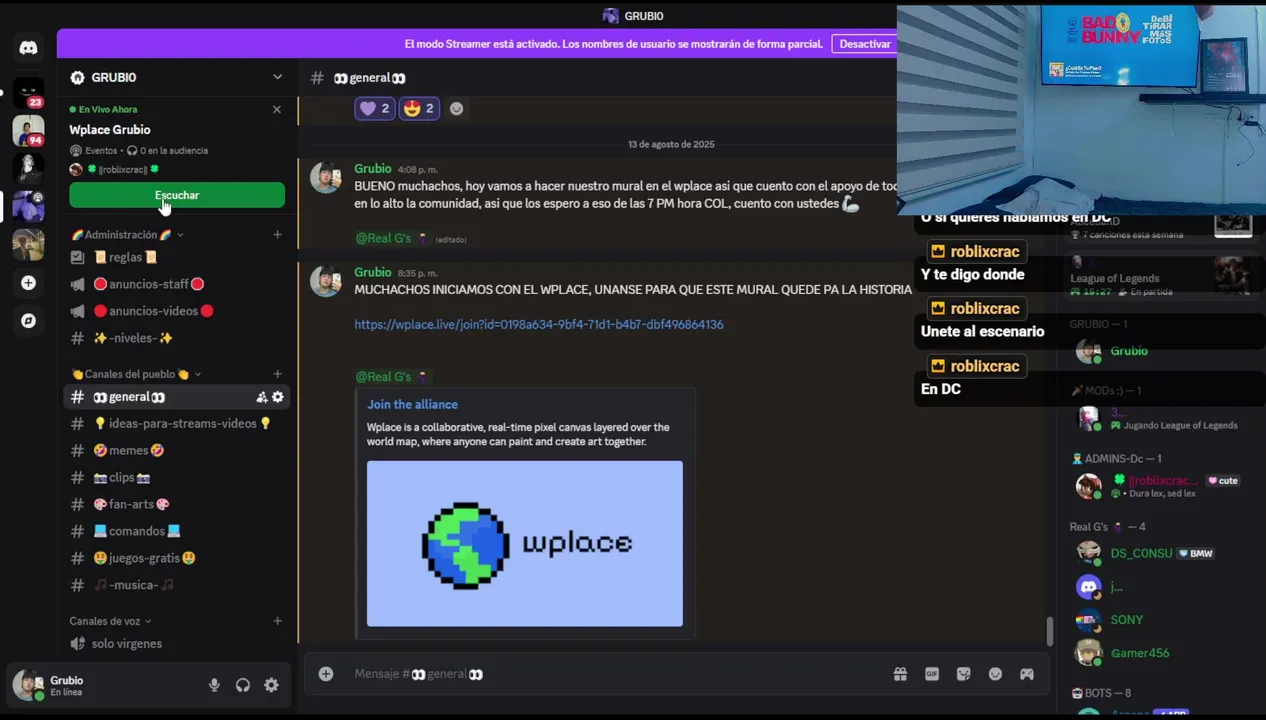Open the server icon with 23 badge

(x=28, y=93)
